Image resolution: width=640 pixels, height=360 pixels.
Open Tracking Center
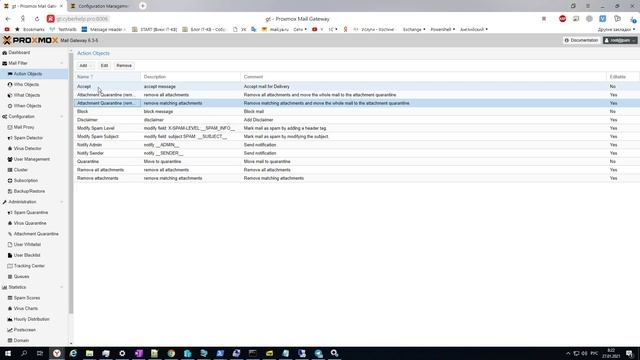coord(29,266)
